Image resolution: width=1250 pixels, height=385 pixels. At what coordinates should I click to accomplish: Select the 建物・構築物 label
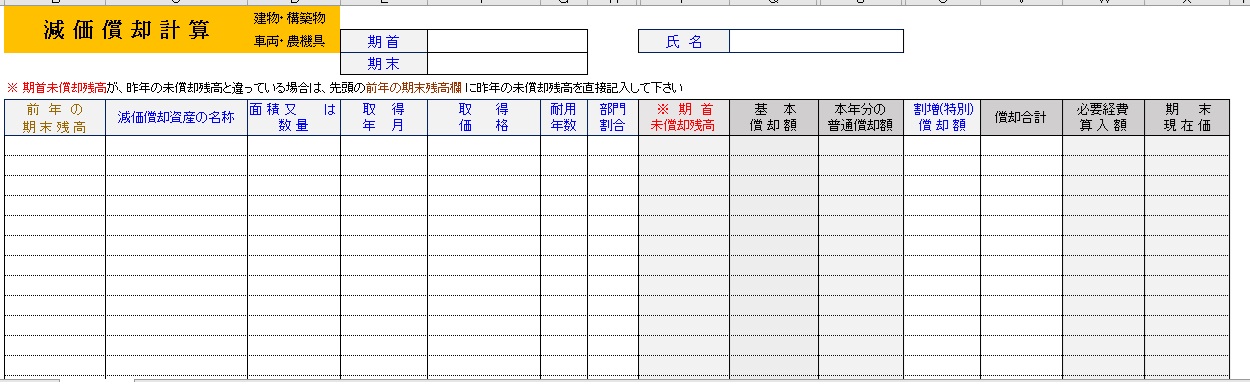tap(290, 19)
